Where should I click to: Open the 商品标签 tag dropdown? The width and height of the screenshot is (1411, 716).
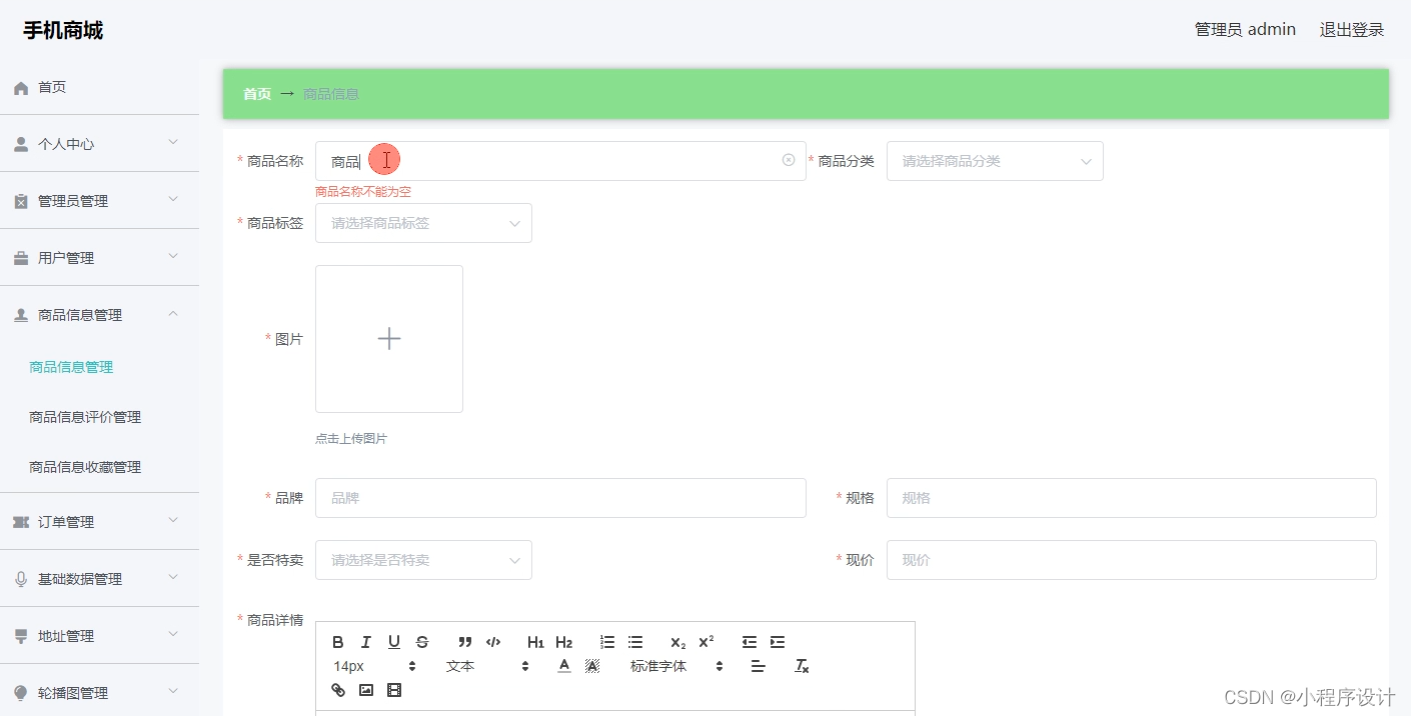(x=423, y=223)
